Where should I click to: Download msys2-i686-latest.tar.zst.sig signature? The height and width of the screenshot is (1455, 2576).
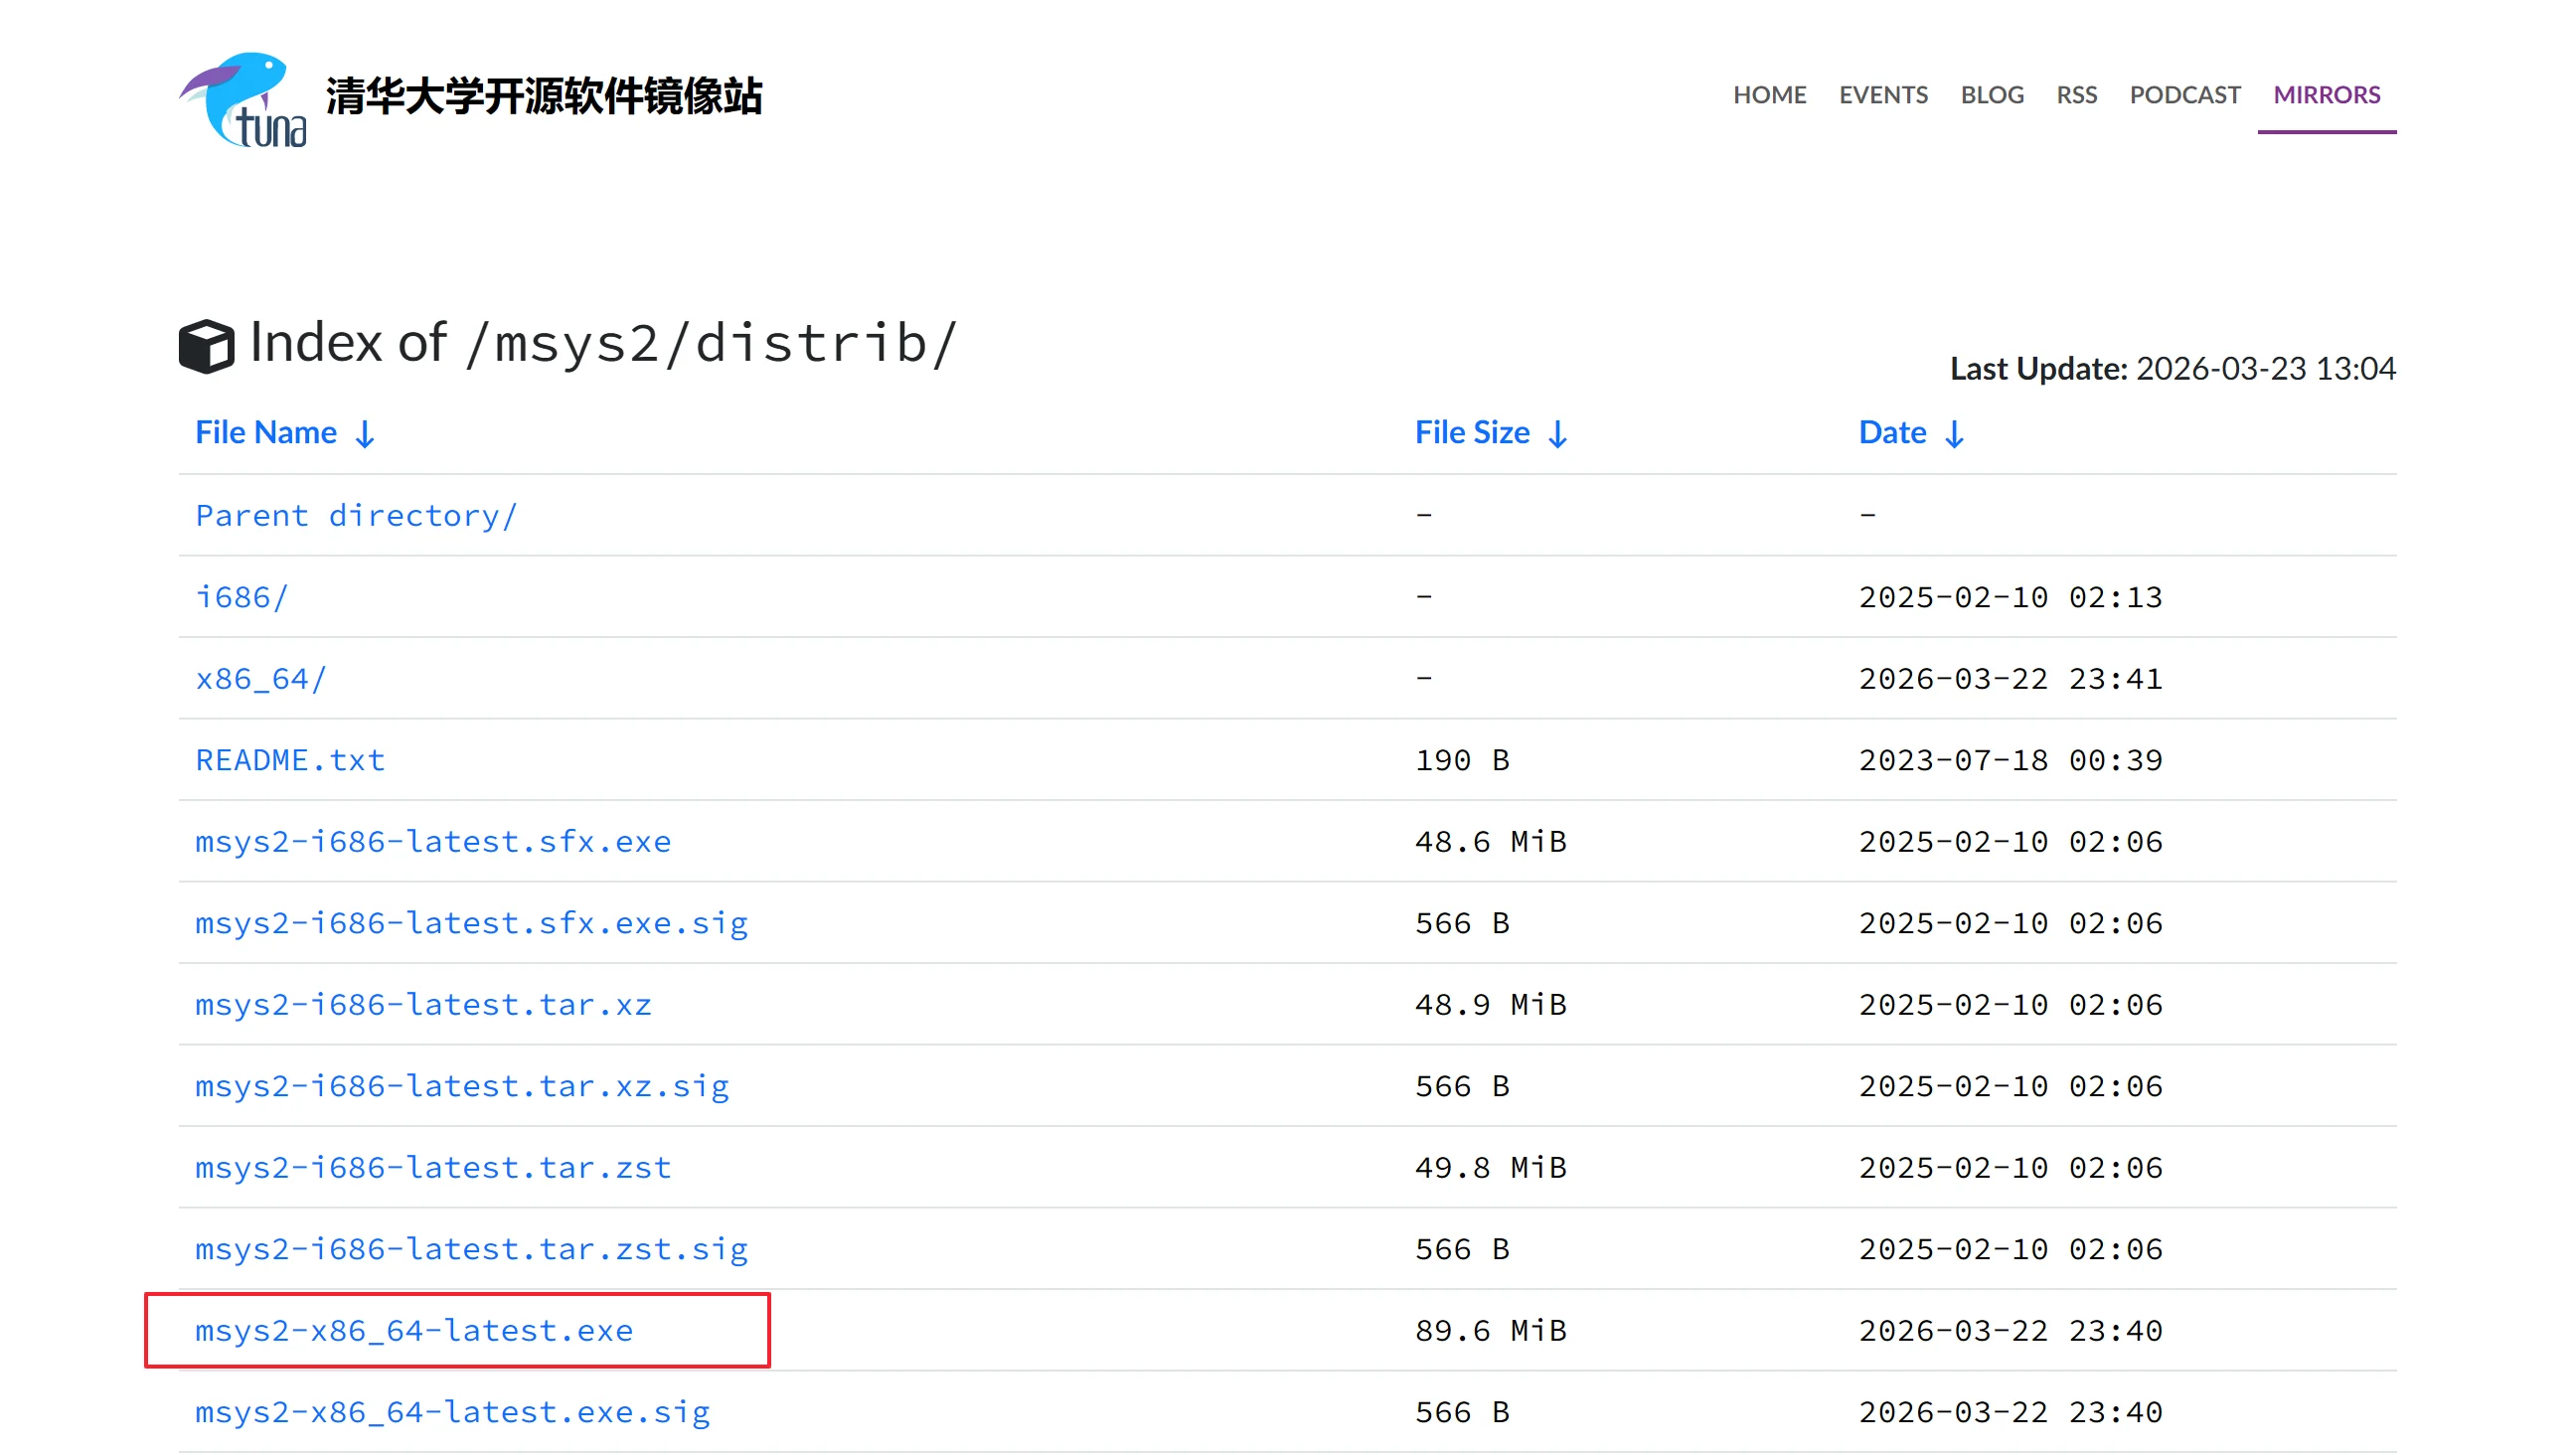471,1250
